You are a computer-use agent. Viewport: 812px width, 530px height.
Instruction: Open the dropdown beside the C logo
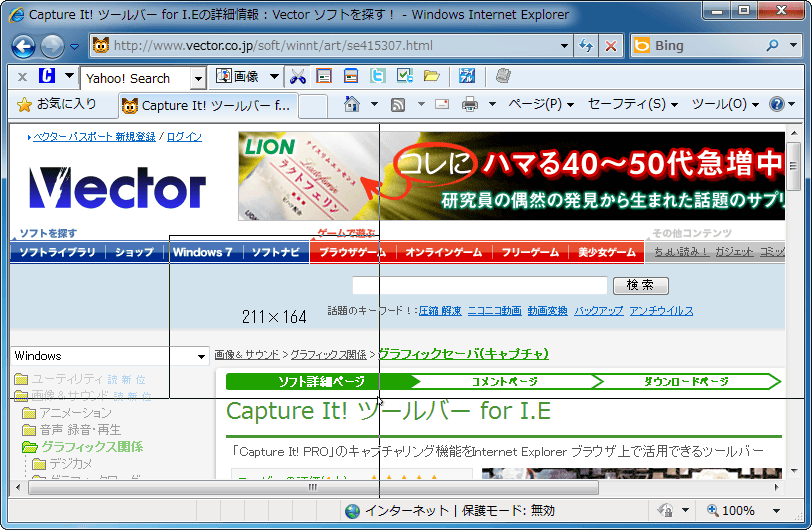click(69, 76)
